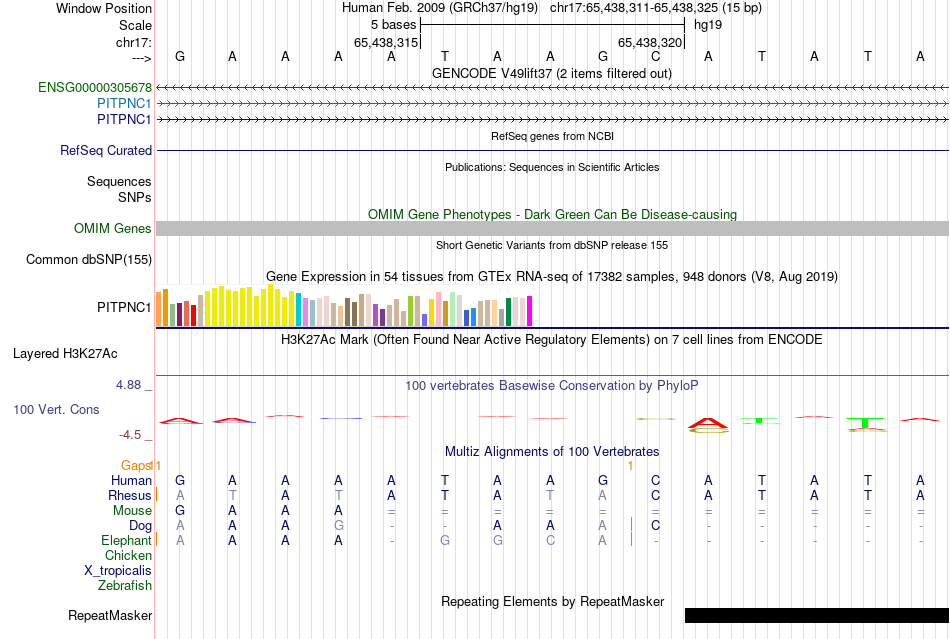Click the C base in the Elephant alignment row

pyautogui.click(x=550, y=540)
